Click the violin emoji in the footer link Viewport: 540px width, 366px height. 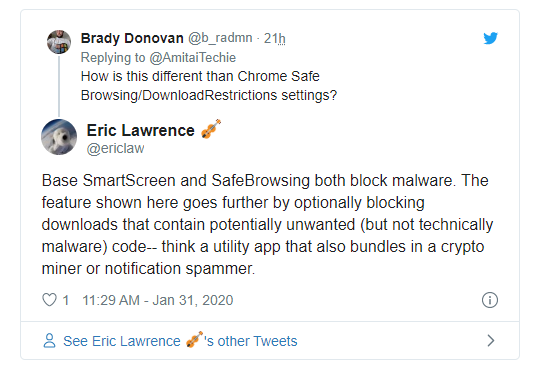point(194,339)
